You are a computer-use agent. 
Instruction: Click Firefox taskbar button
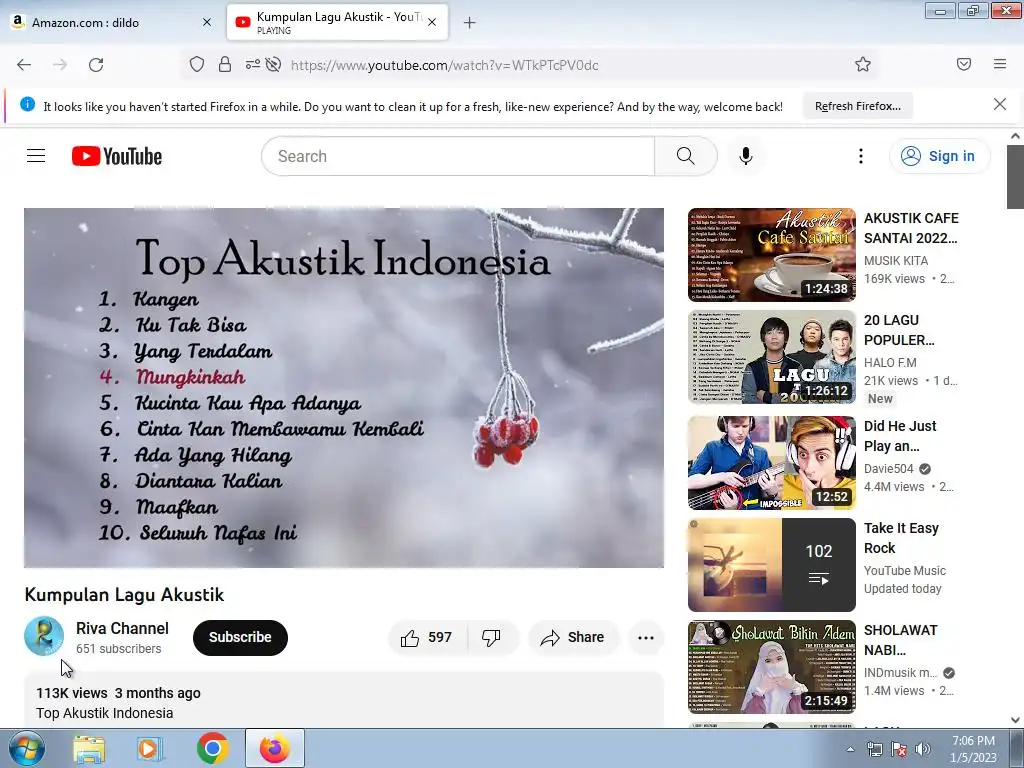(x=275, y=748)
